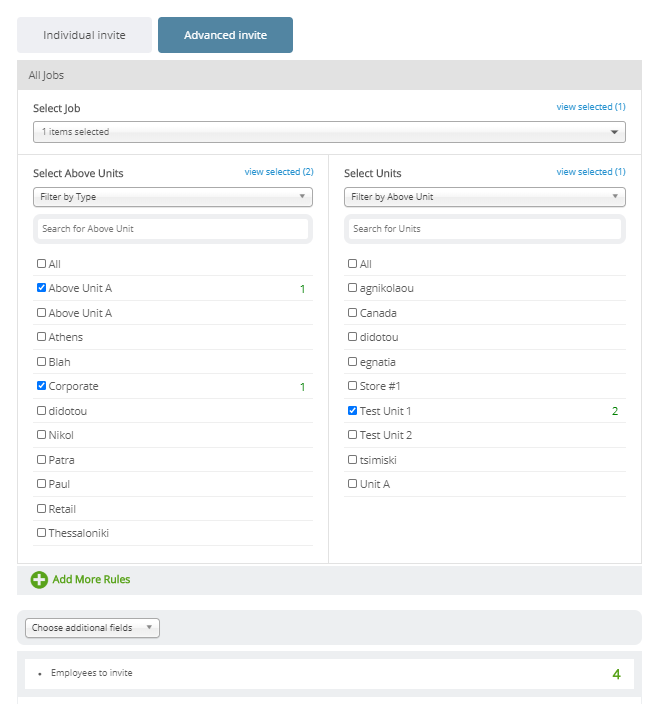Open the Filter by Above Unit dropdown

pyautogui.click(x=485, y=197)
